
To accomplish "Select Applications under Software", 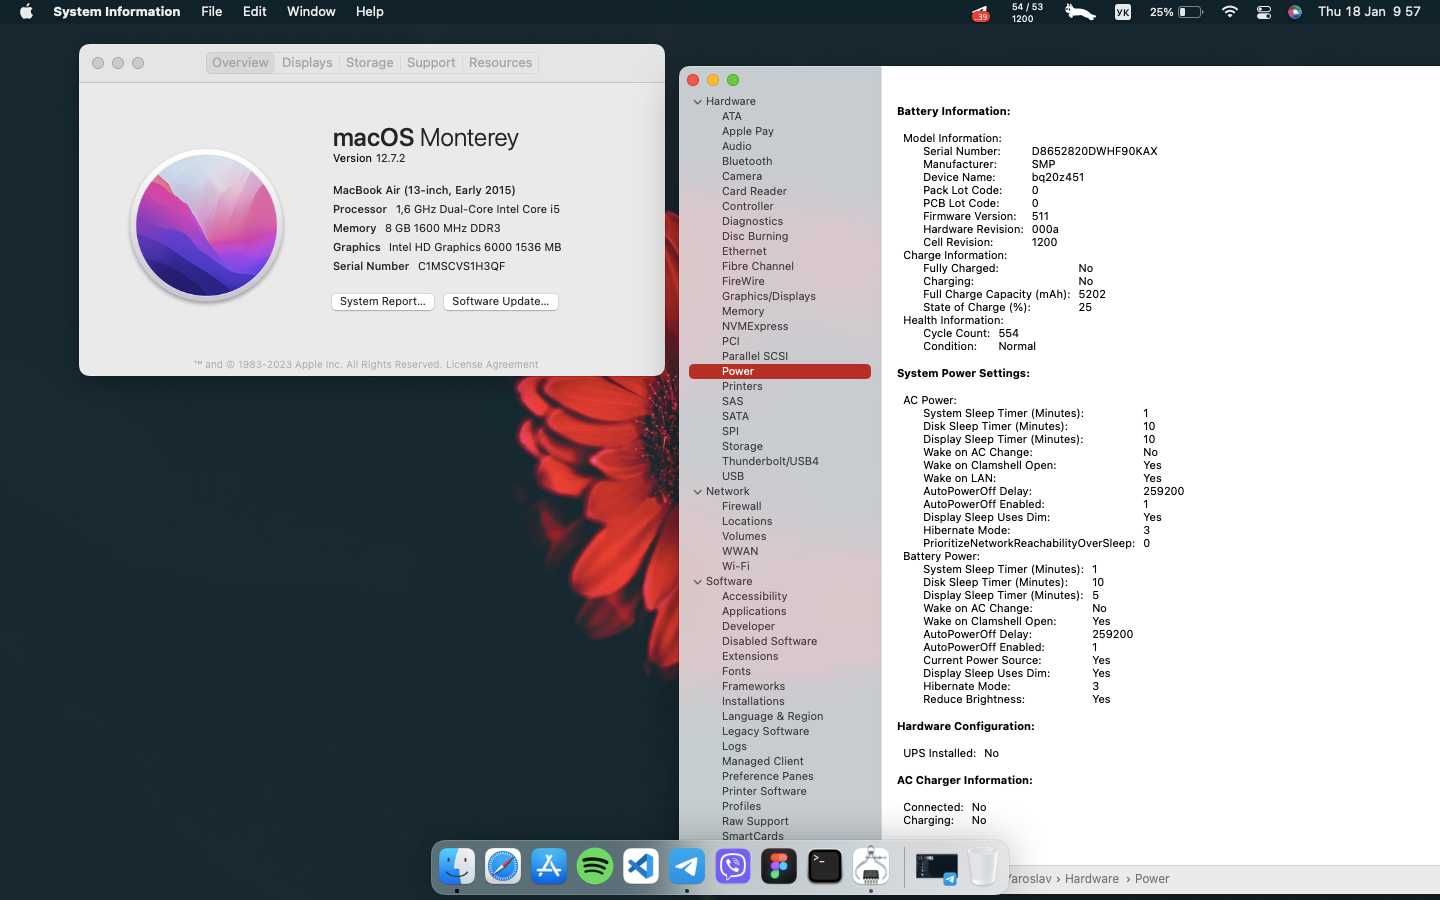I will click(754, 611).
